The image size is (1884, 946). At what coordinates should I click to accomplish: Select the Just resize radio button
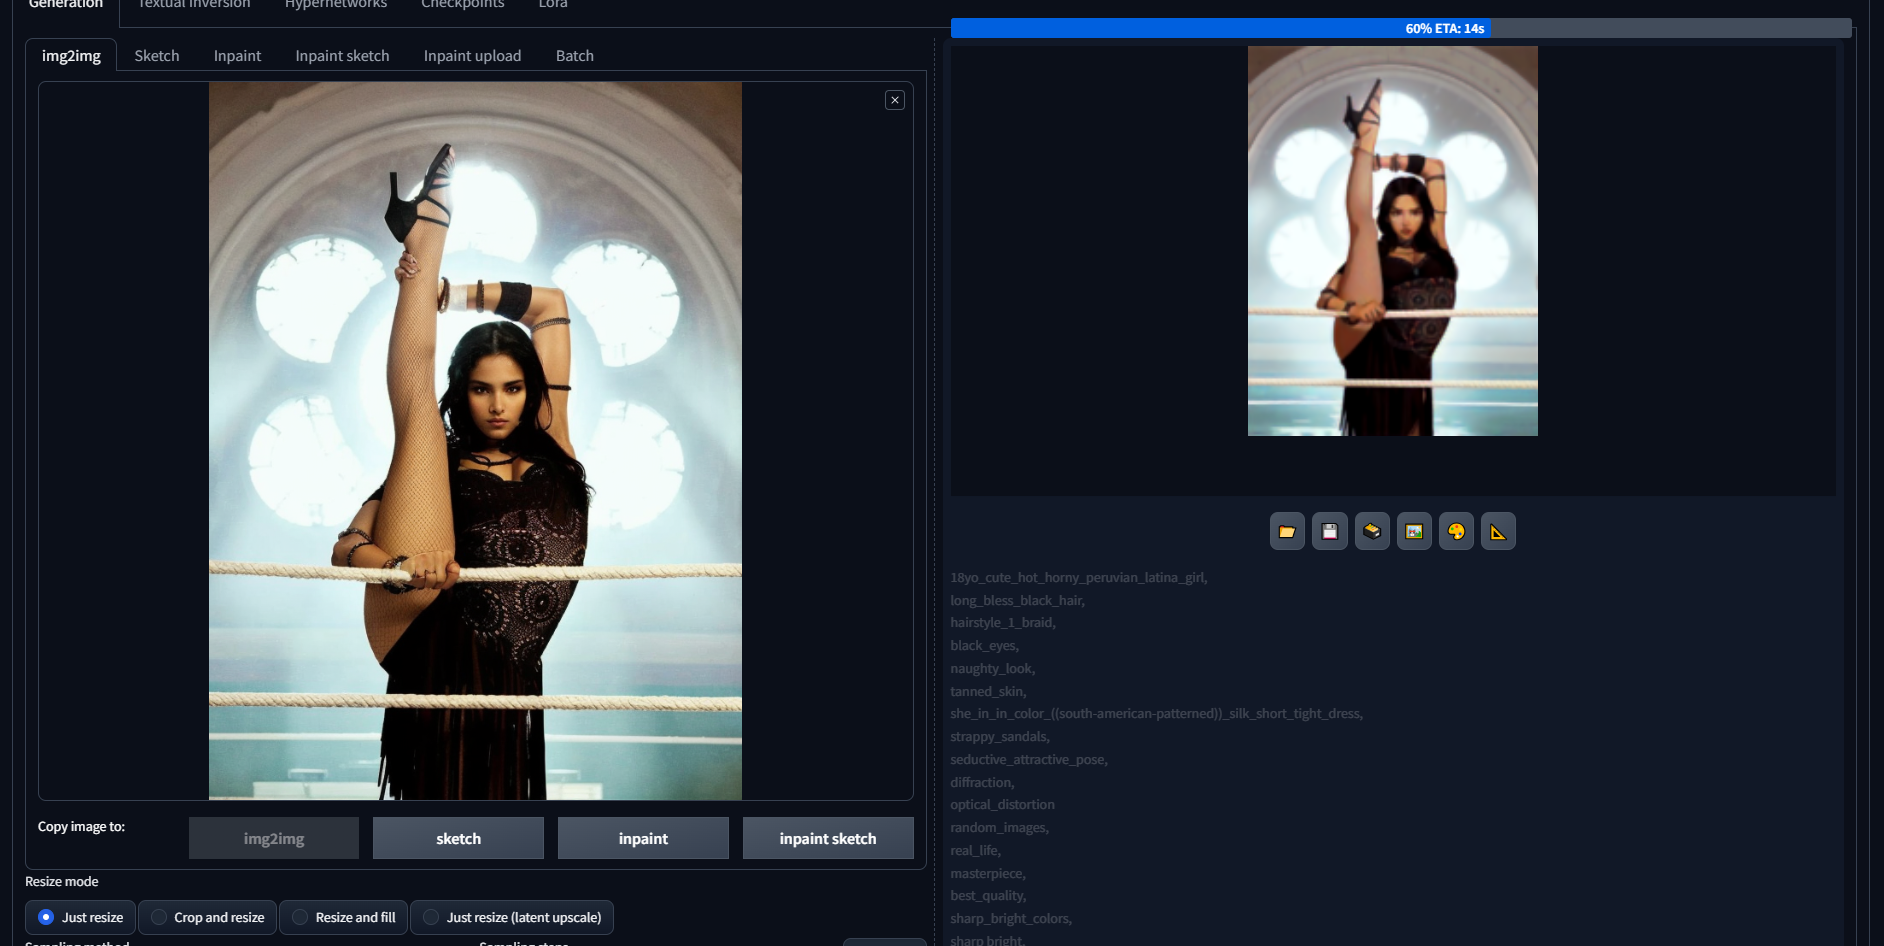46,917
